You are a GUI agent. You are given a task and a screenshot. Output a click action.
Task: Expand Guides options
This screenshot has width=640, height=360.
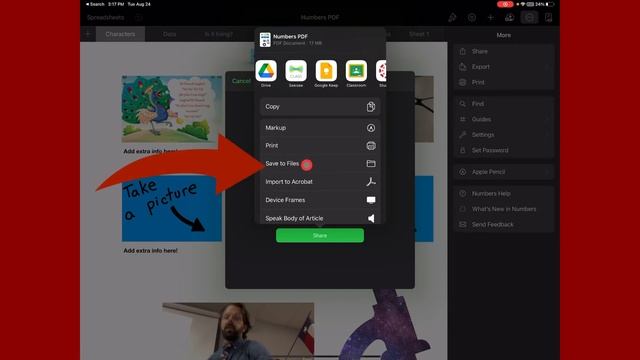point(504,119)
